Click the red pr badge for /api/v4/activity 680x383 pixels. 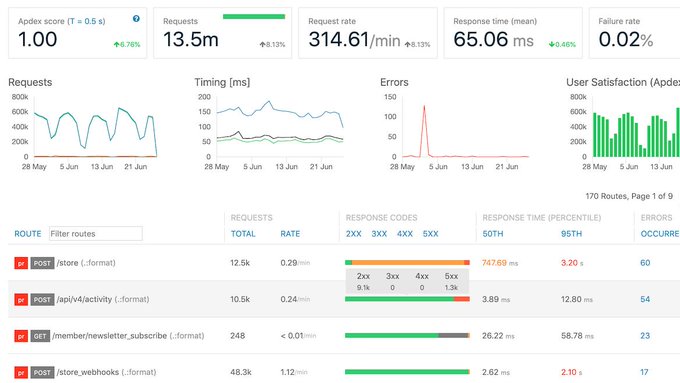[21, 299]
